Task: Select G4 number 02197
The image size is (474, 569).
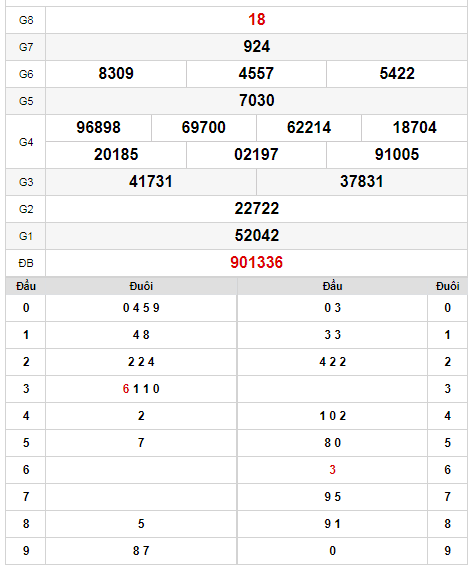Action: coord(256,155)
